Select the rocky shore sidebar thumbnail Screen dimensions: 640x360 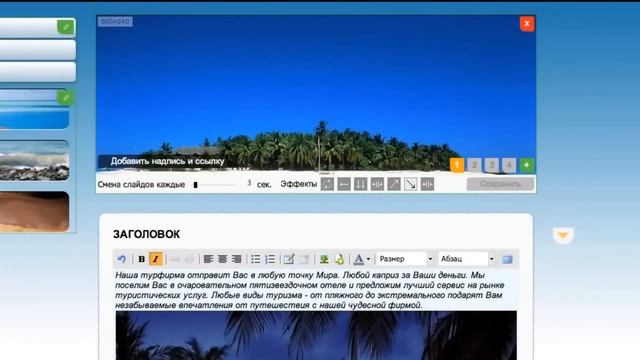click(34, 160)
